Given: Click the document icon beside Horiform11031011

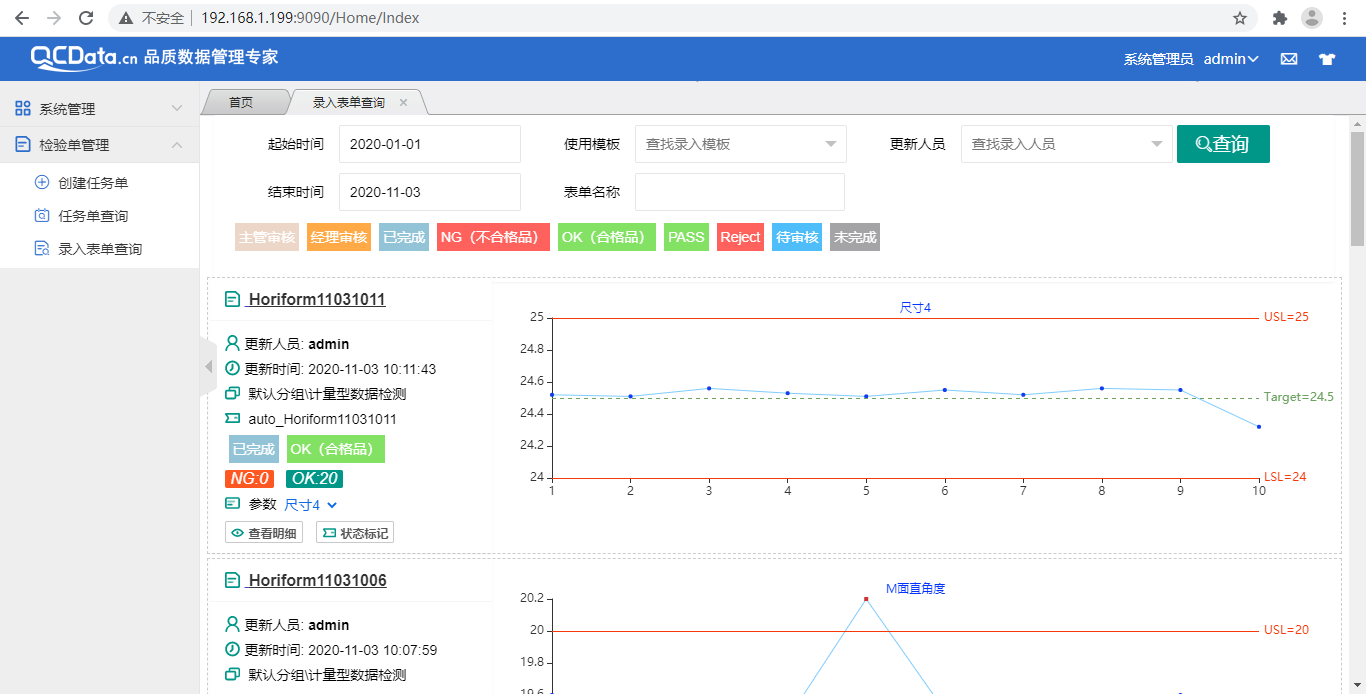Looking at the screenshot, I should pyautogui.click(x=233, y=298).
